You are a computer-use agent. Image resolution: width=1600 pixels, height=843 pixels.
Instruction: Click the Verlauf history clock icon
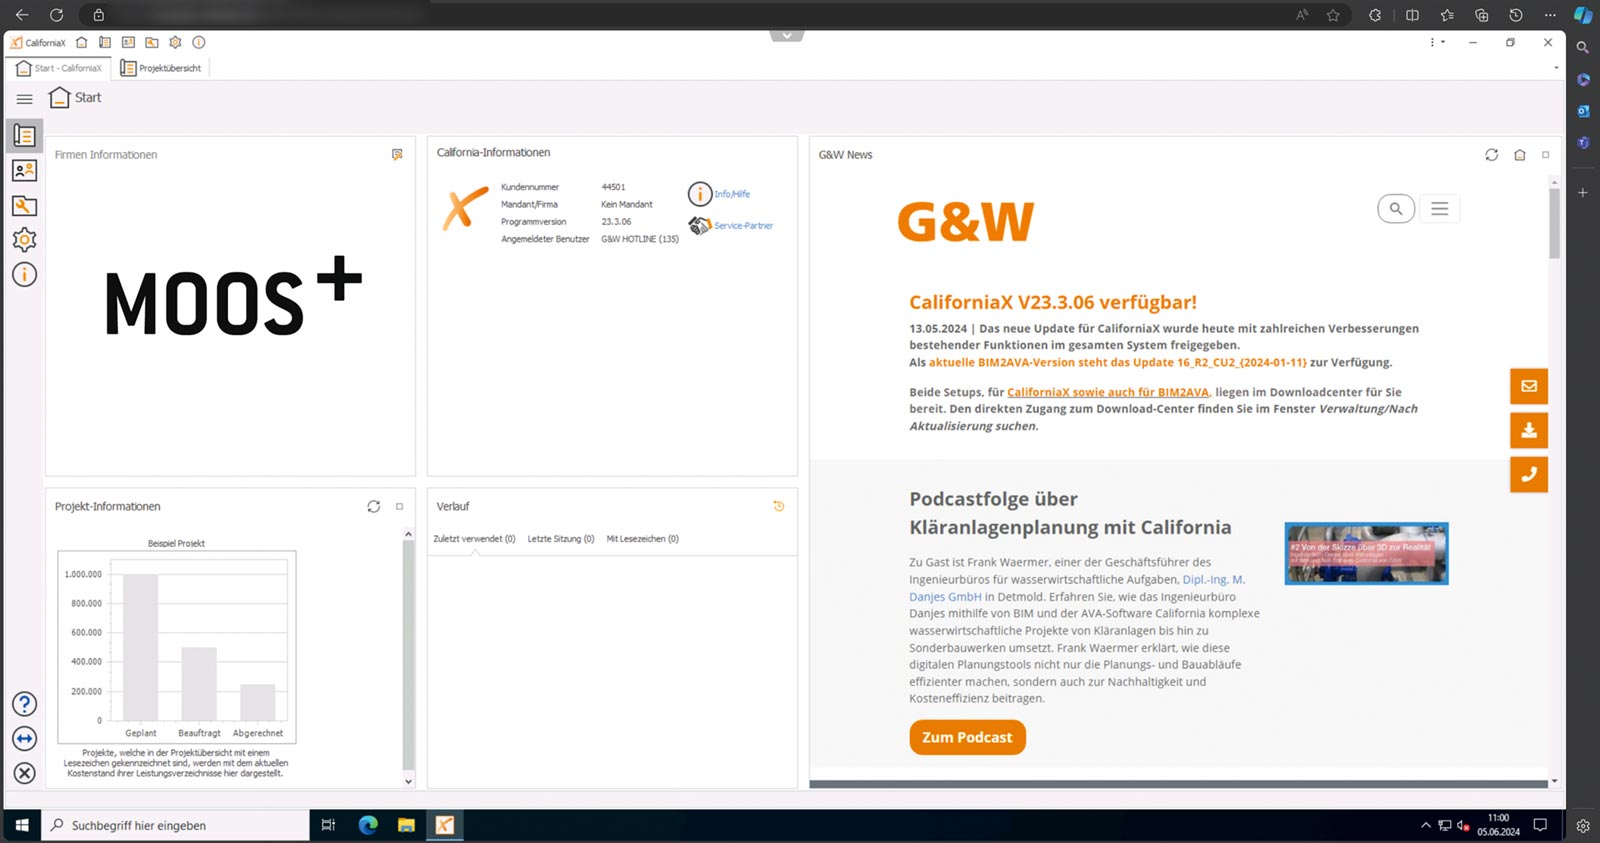[x=779, y=507]
